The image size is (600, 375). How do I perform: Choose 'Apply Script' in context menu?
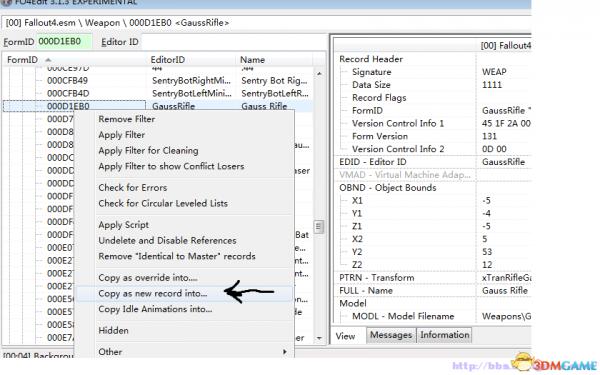tap(123, 225)
